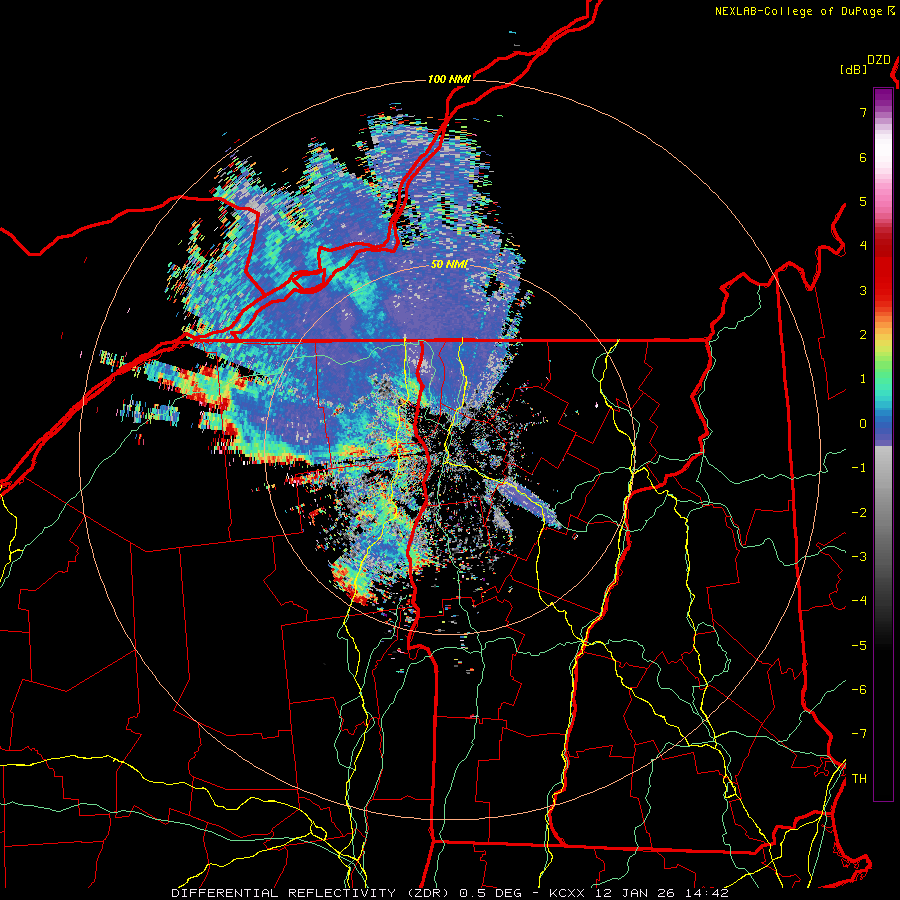Click the DZD legend title

click(879, 60)
